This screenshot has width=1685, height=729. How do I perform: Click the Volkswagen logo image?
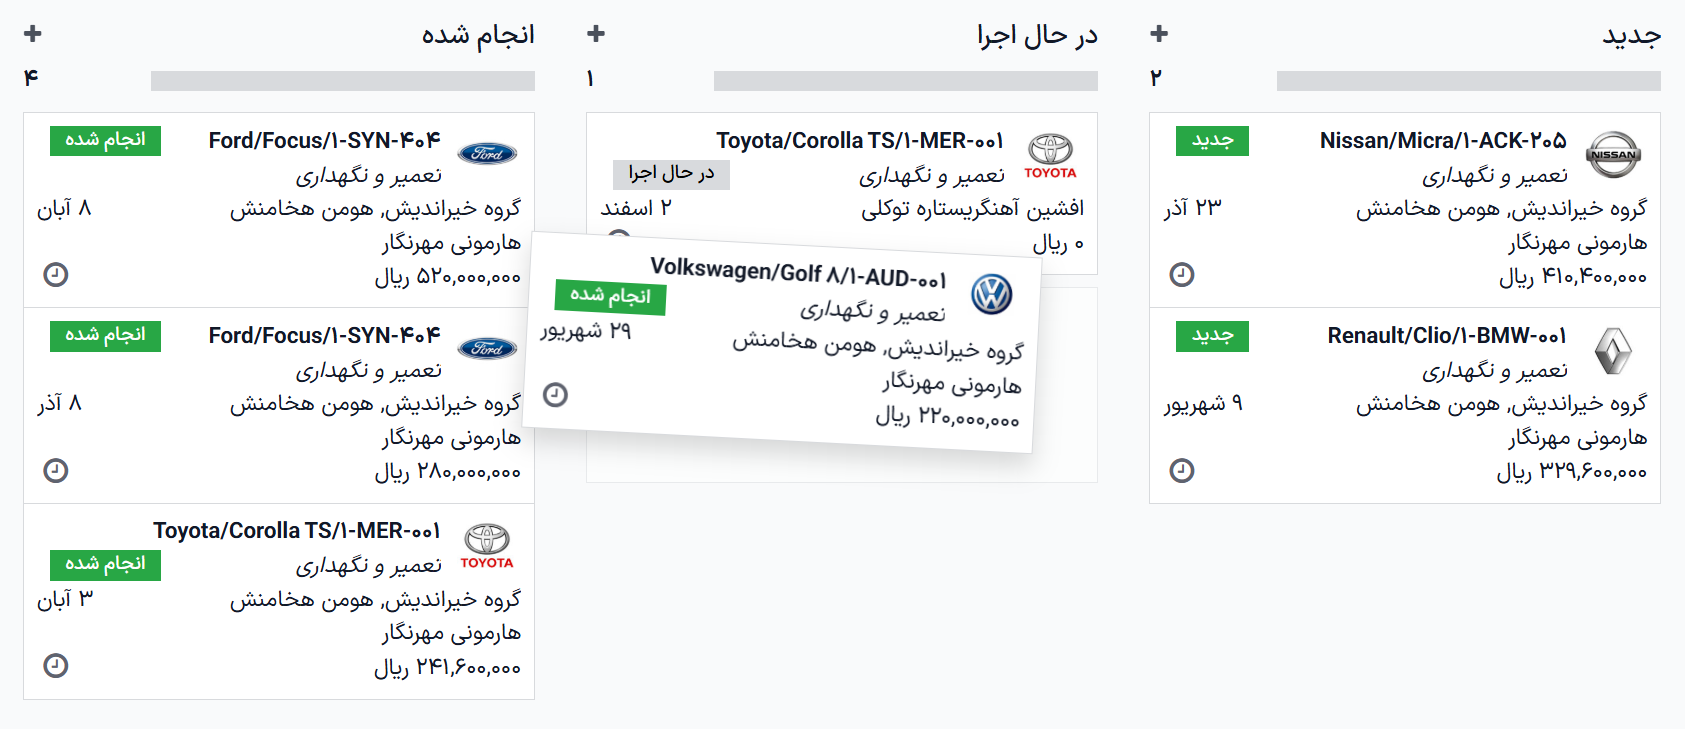(x=992, y=294)
